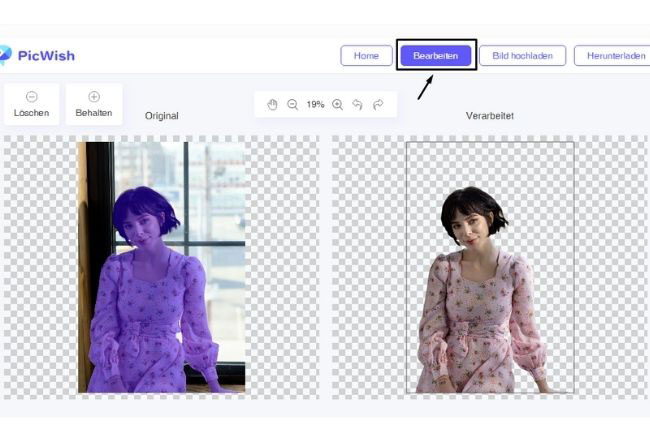Click the zoom in magnifier icon
650x430 pixels.
pos(337,104)
